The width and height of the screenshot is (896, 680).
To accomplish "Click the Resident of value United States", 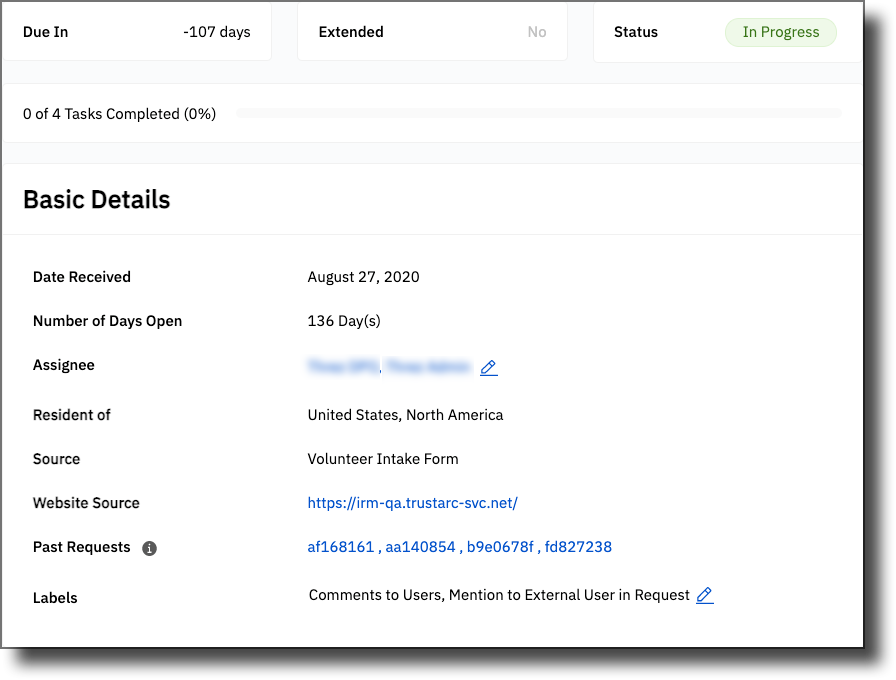I will click(x=404, y=414).
